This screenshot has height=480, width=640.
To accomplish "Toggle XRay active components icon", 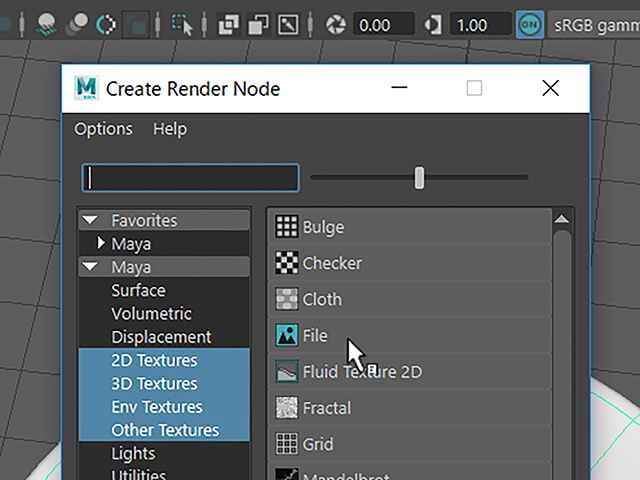I will pyautogui.click(x=258, y=24).
